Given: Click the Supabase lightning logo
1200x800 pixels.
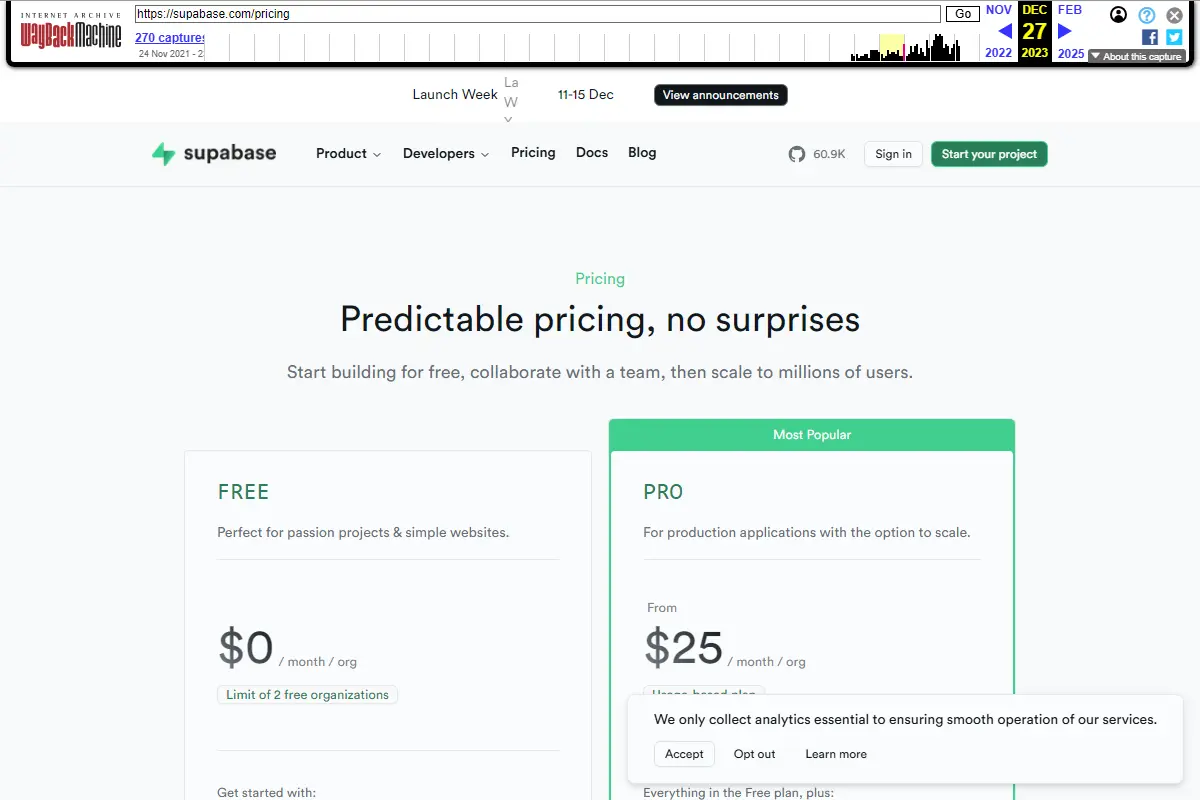Looking at the screenshot, I should pos(163,153).
